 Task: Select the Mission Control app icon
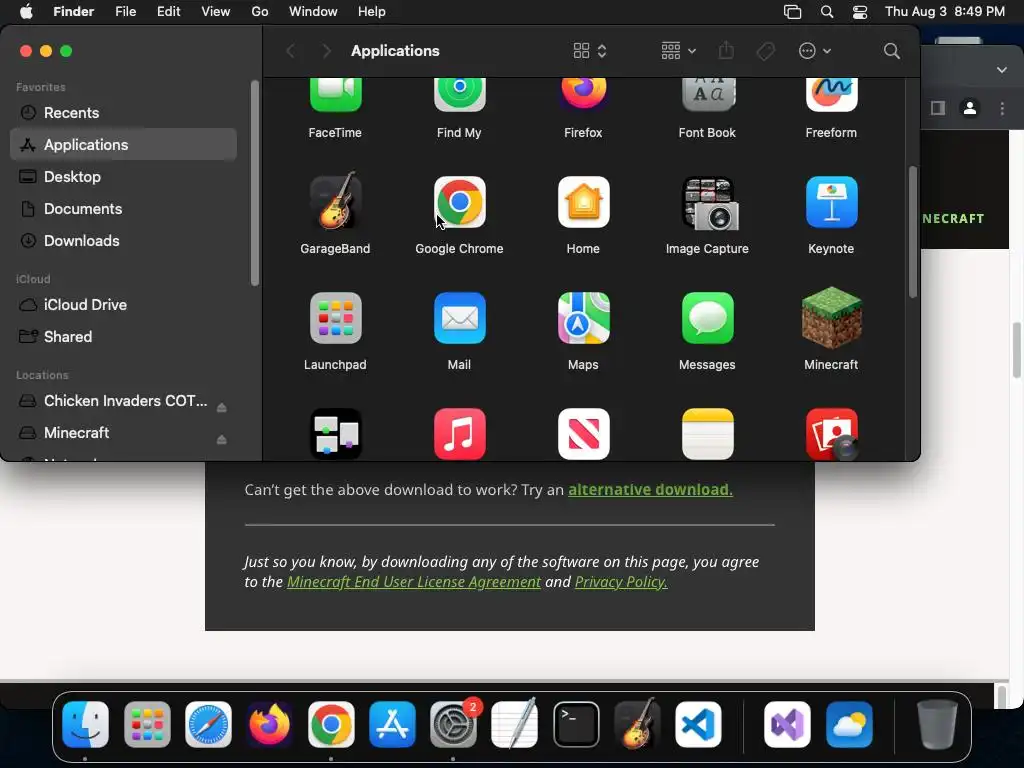coord(335,434)
